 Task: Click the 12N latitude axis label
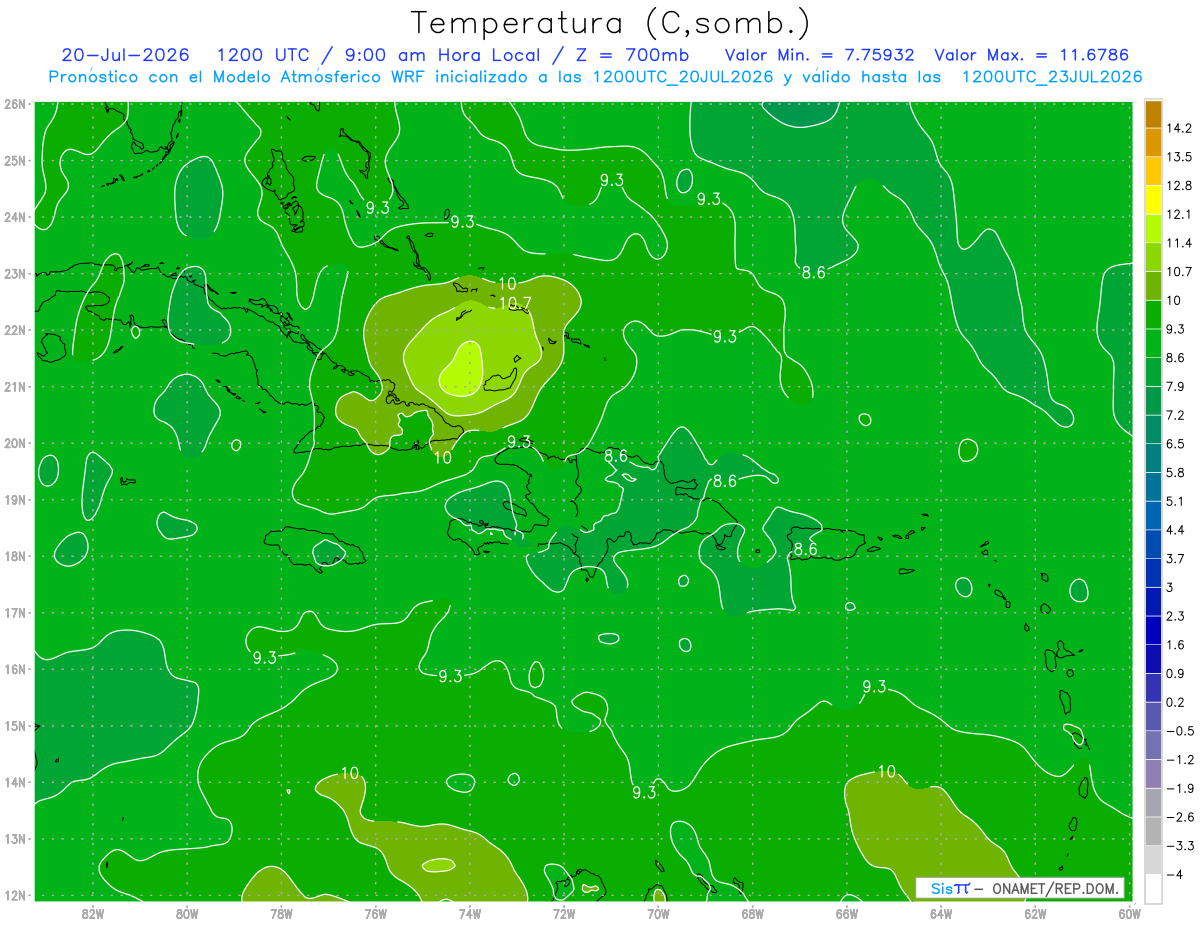click(x=15, y=895)
